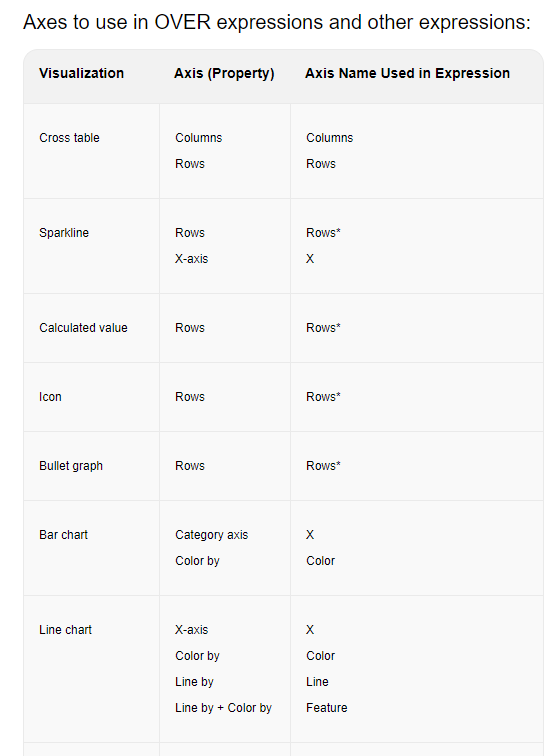Select the Bullet graph row label

pyautogui.click(x=71, y=466)
